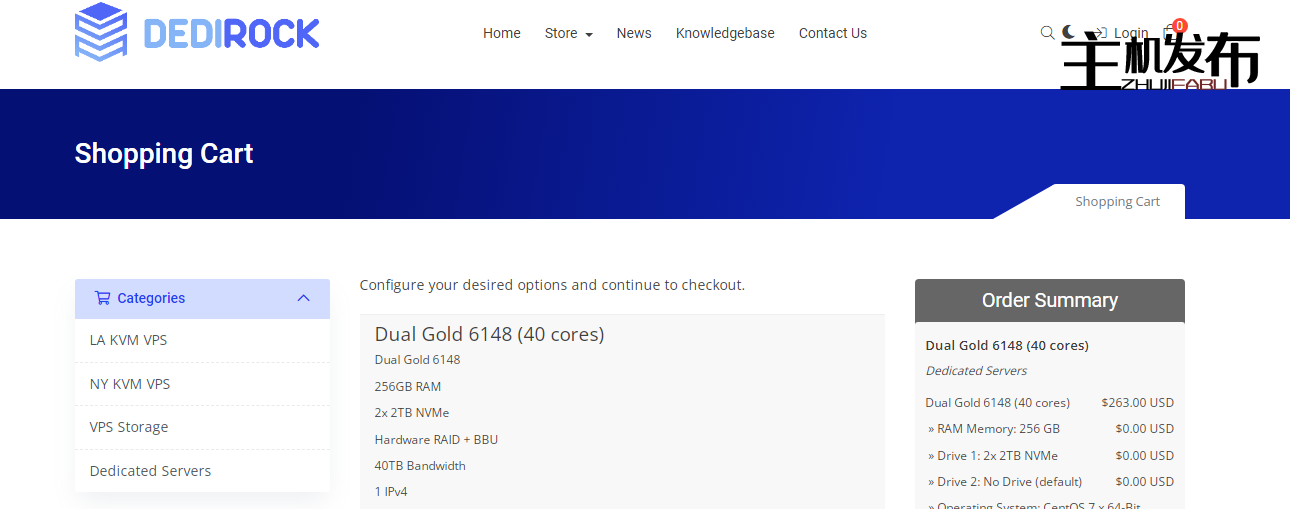The image size is (1290, 509).
Task: Click the red cart count badge
Action: [1180, 25]
